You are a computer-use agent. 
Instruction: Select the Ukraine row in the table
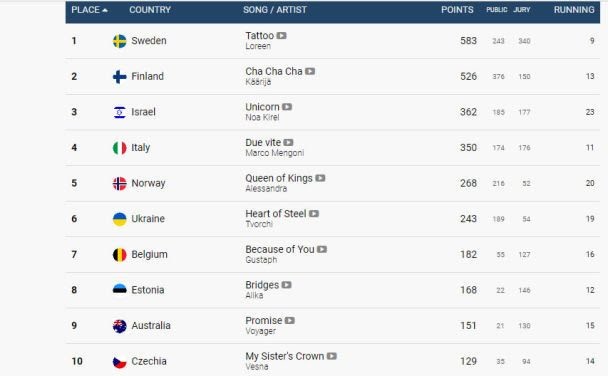333,219
